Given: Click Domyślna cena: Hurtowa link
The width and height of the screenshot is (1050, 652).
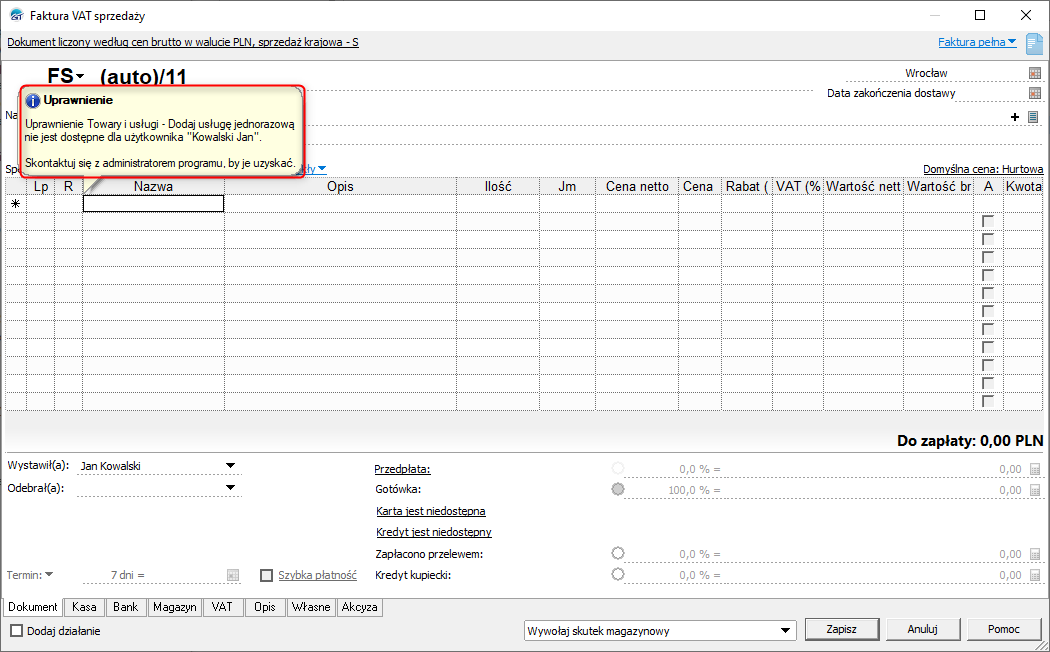Looking at the screenshot, I should pos(983,169).
